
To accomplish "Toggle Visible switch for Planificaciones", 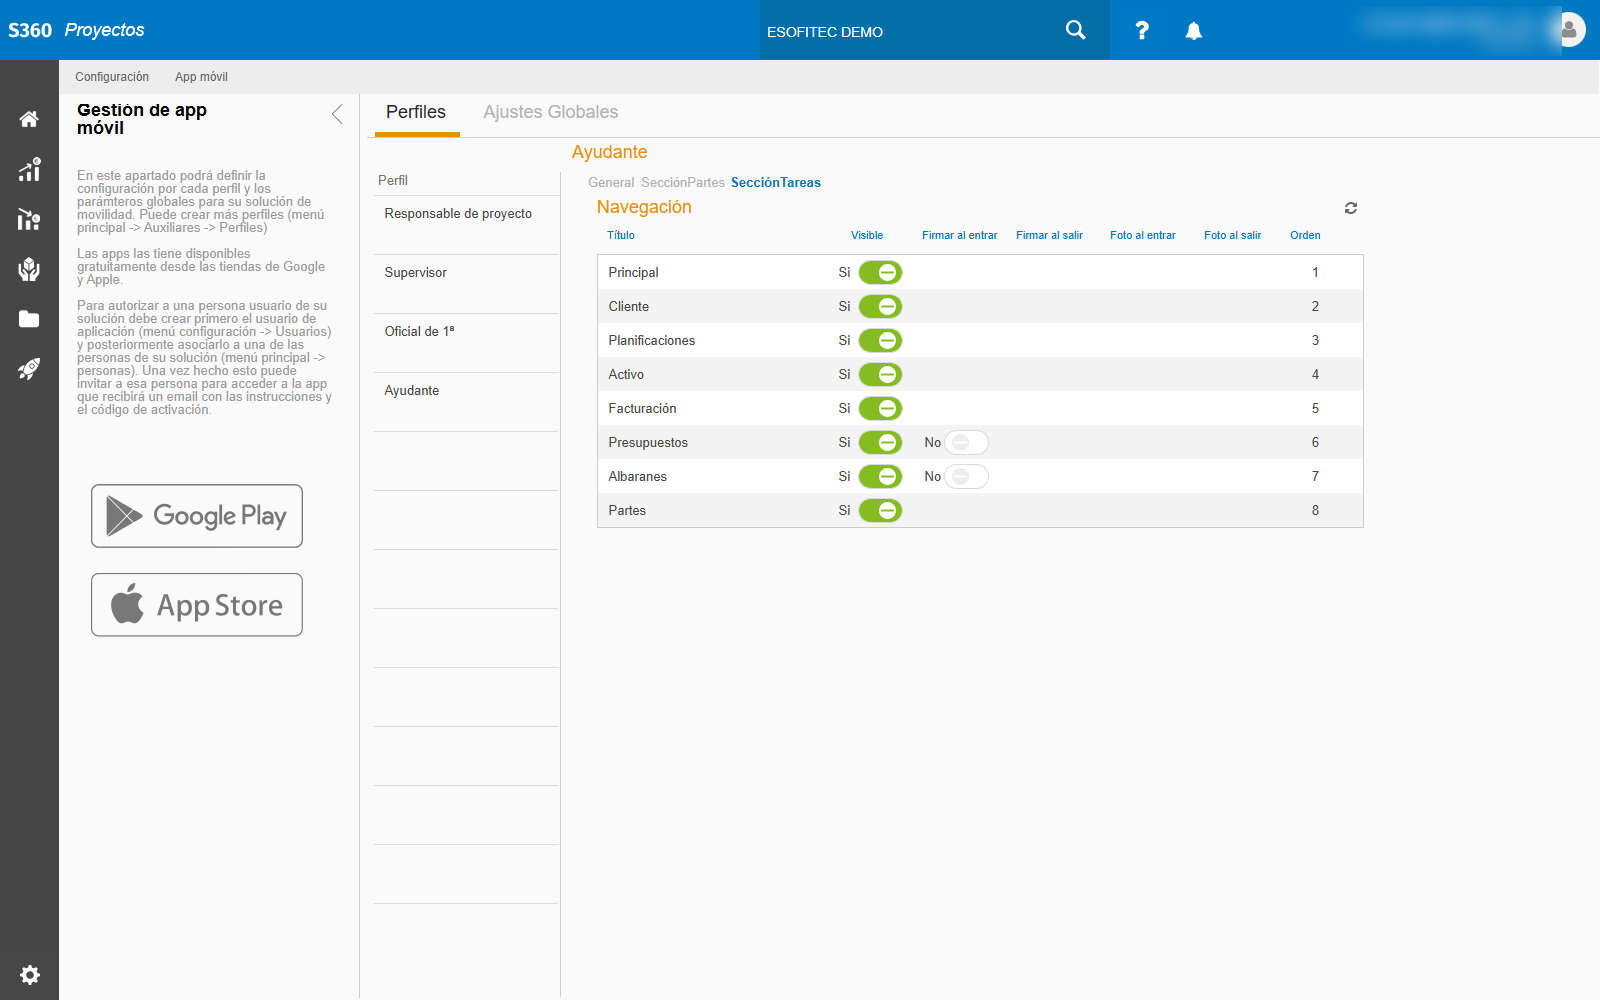I will [x=881, y=340].
